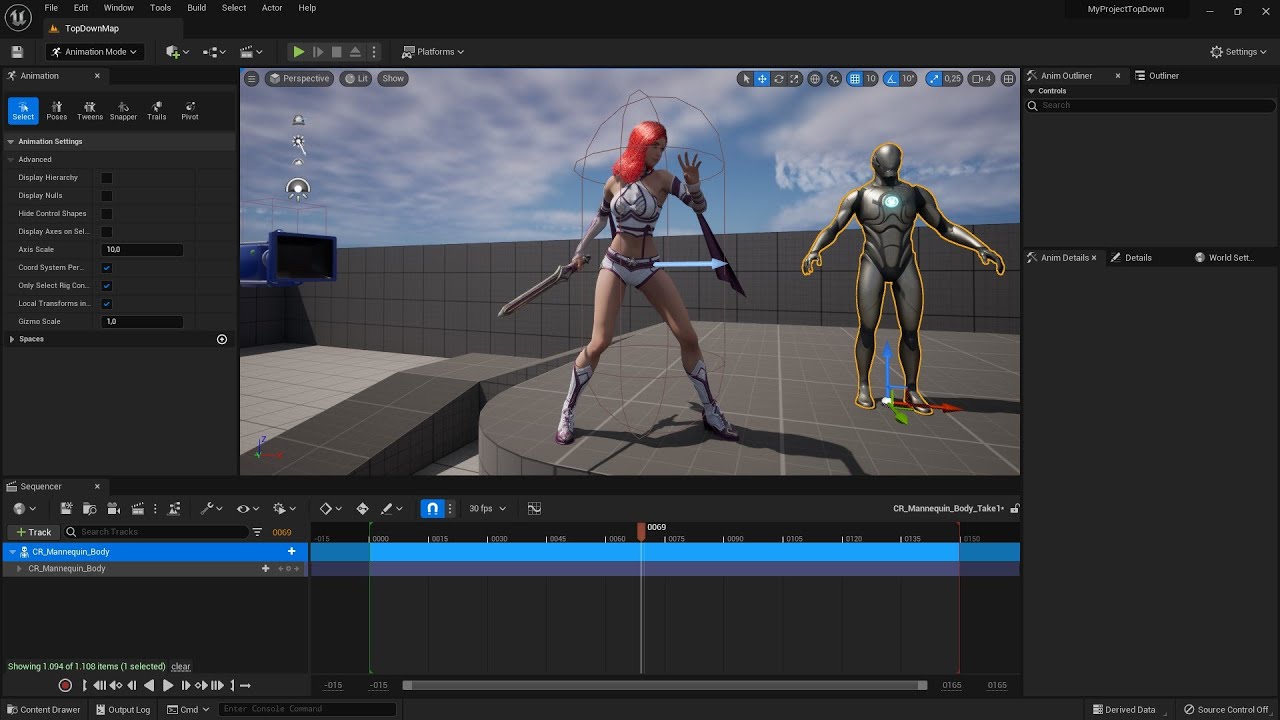The height and width of the screenshot is (720, 1280).
Task: Click the Sequencer record button
Action: point(65,685)
